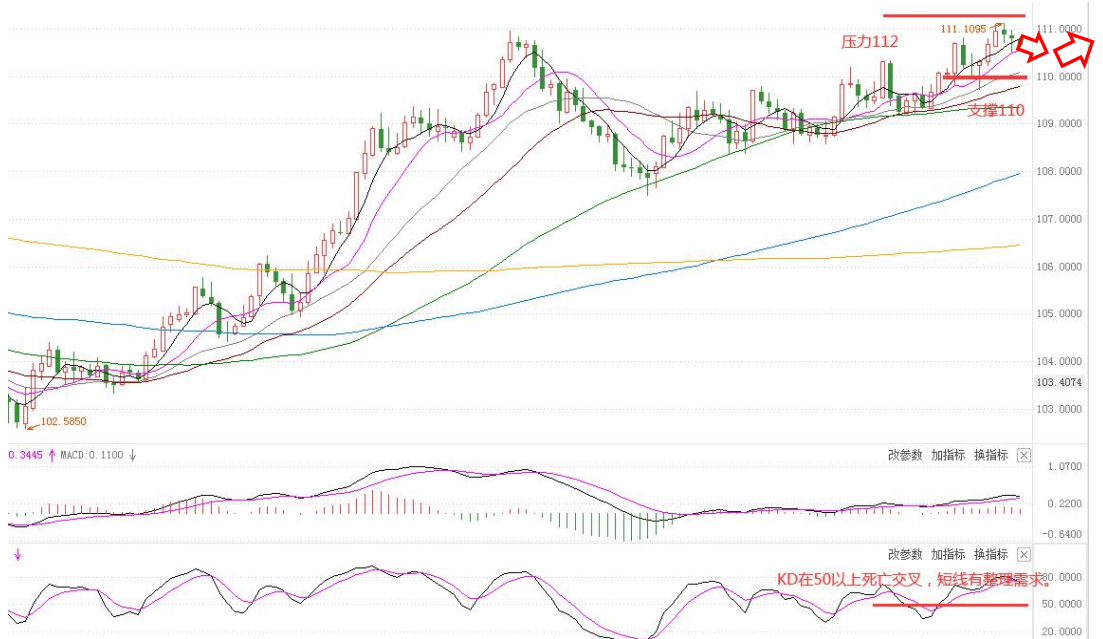
Task: Close the KD indicator panel
Action: coord(1023,554)
